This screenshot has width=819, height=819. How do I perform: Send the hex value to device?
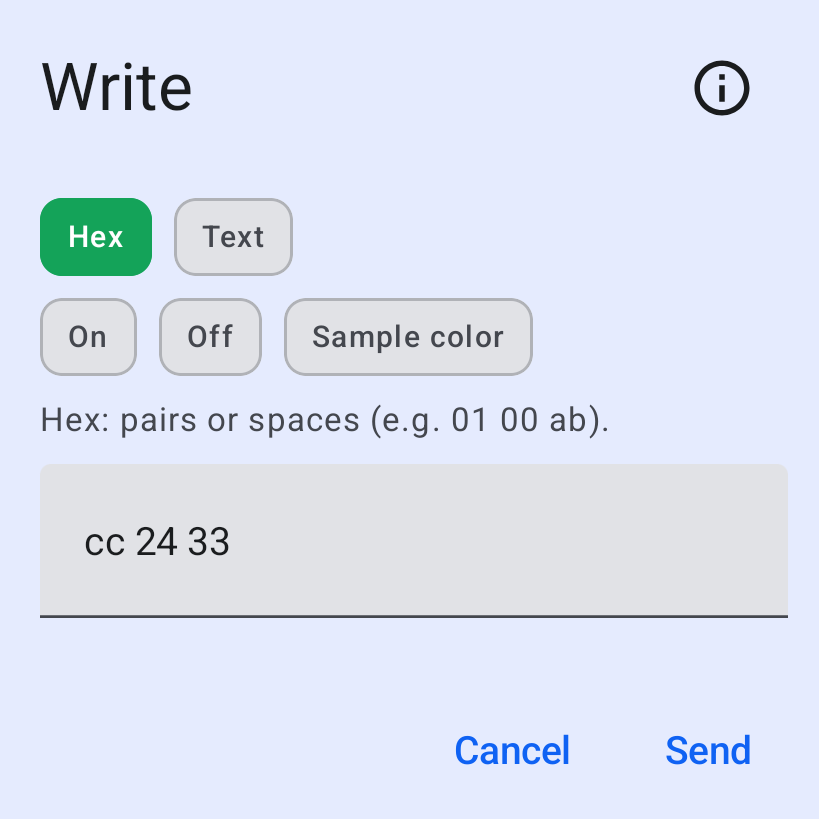pos(708,751)
